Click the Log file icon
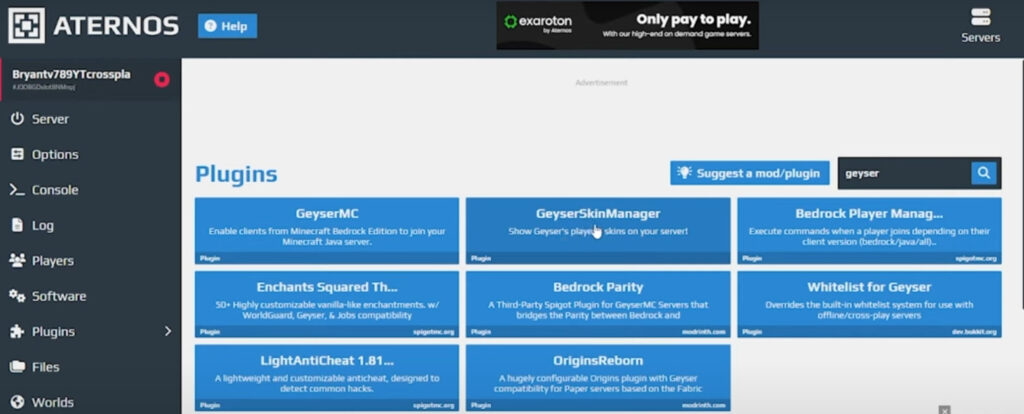The image size is (1024, 414). pyautogui.click(x=18, y=225)
